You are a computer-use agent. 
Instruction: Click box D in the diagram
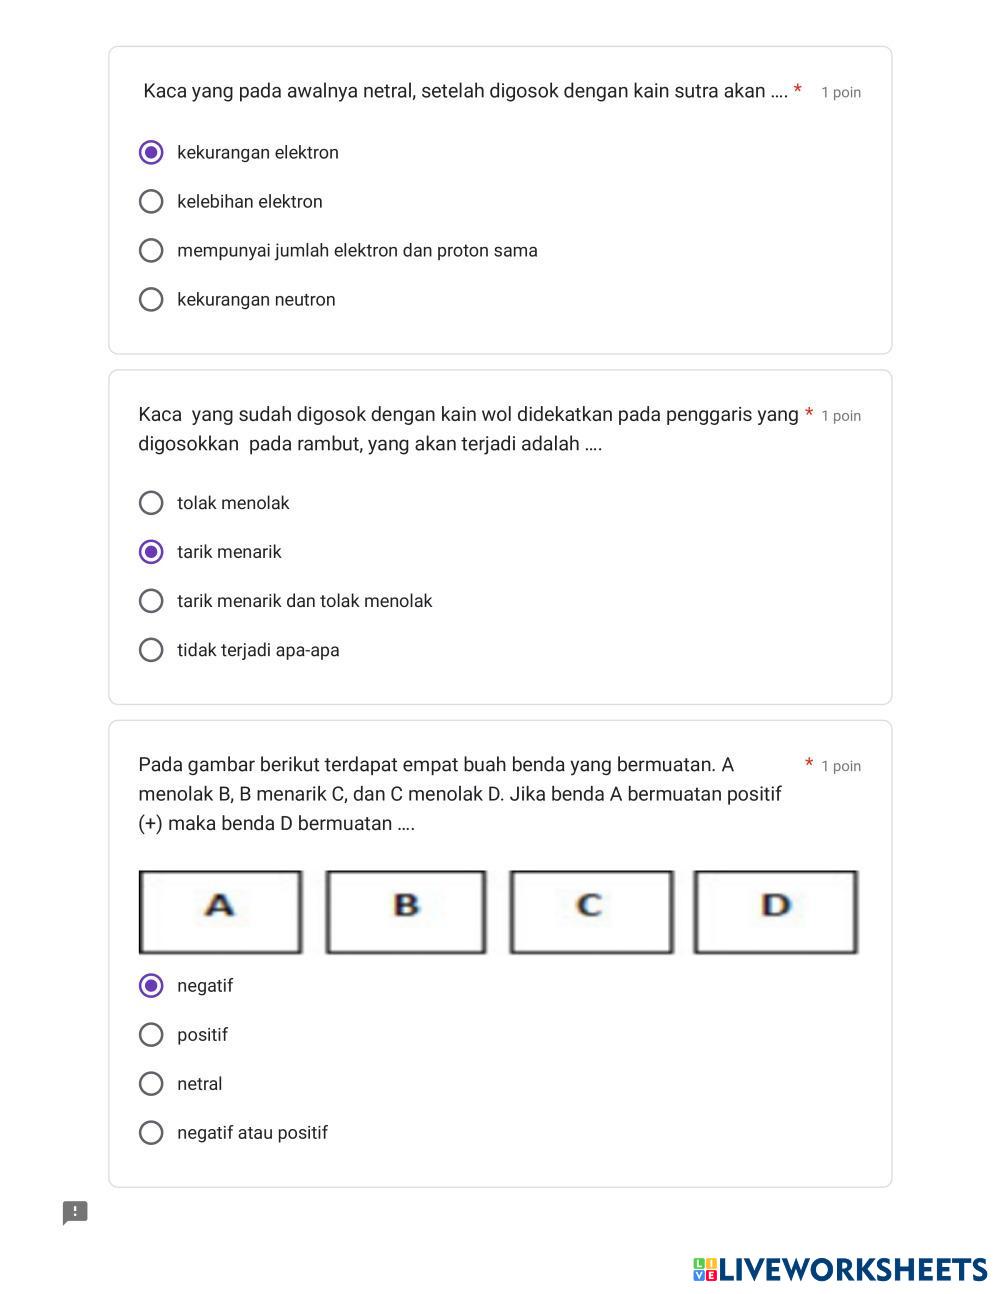click(x=776, y=911)
